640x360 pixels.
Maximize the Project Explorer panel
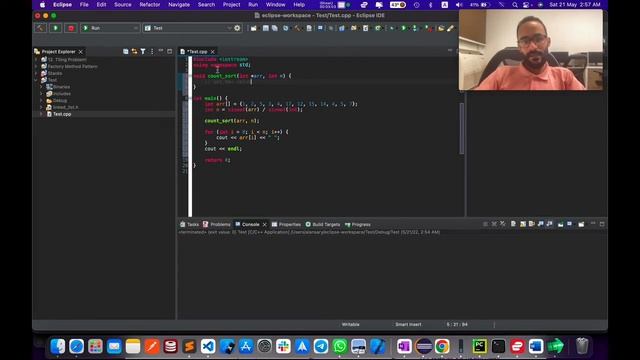click(x=169, y=51)
